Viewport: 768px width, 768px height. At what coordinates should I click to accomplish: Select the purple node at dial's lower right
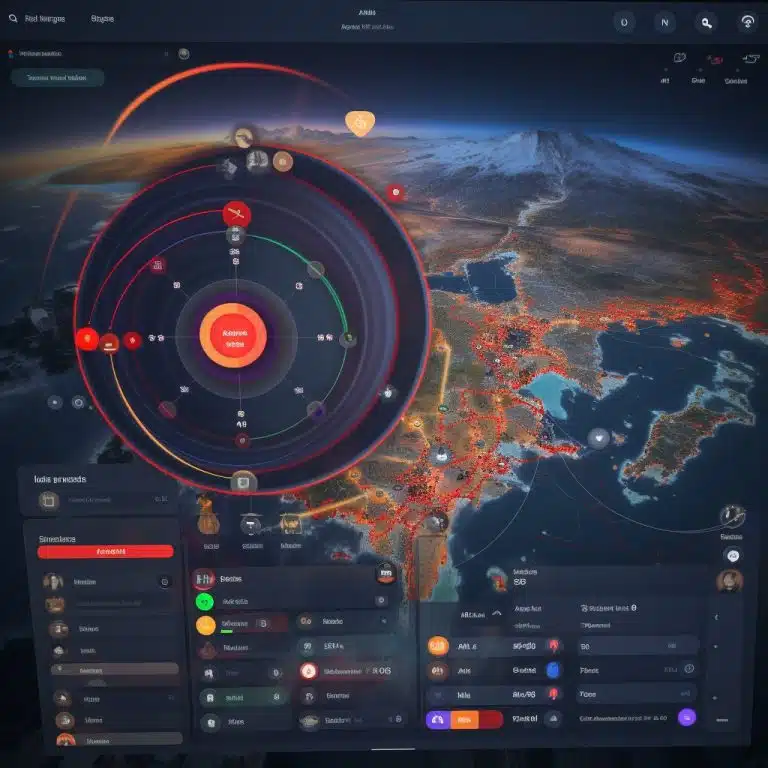[317, 410]
